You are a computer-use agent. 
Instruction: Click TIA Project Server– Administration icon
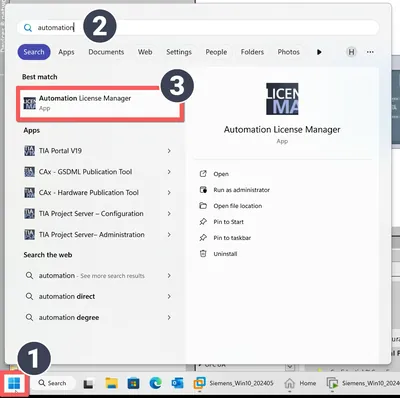click(x=30, y=235)
